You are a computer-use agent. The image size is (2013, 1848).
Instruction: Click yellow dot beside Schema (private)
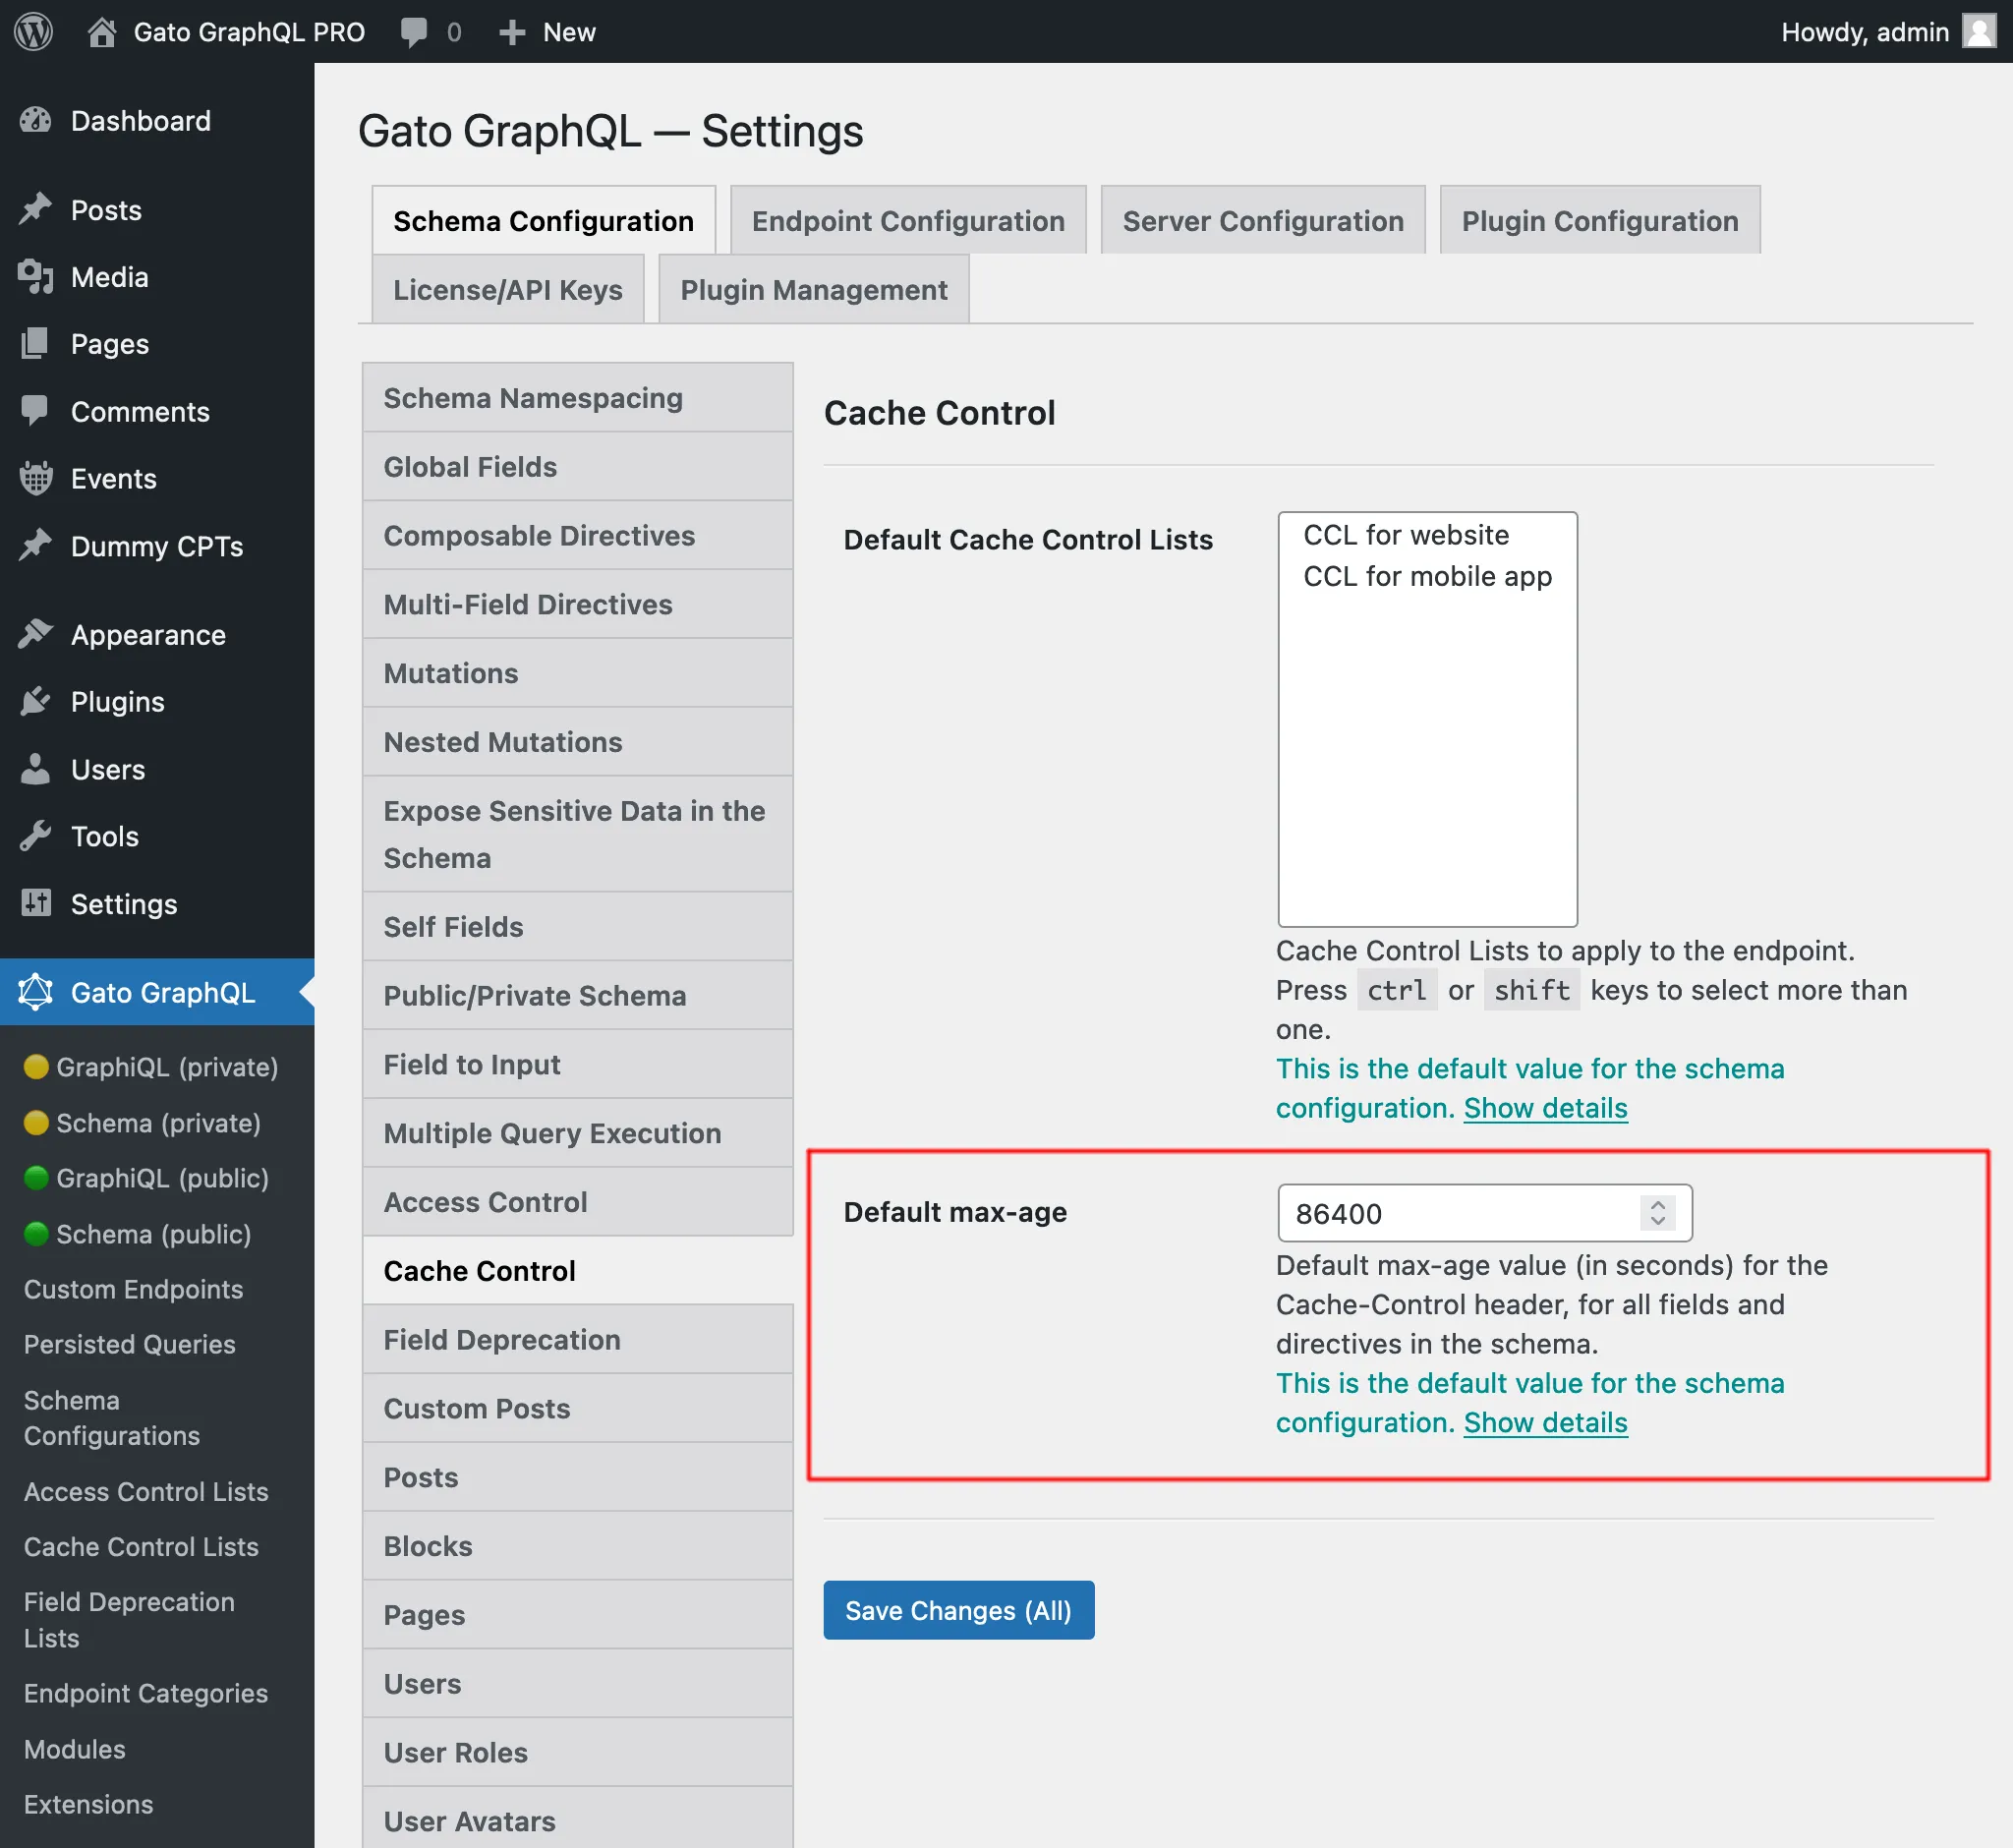point(36,1123)
